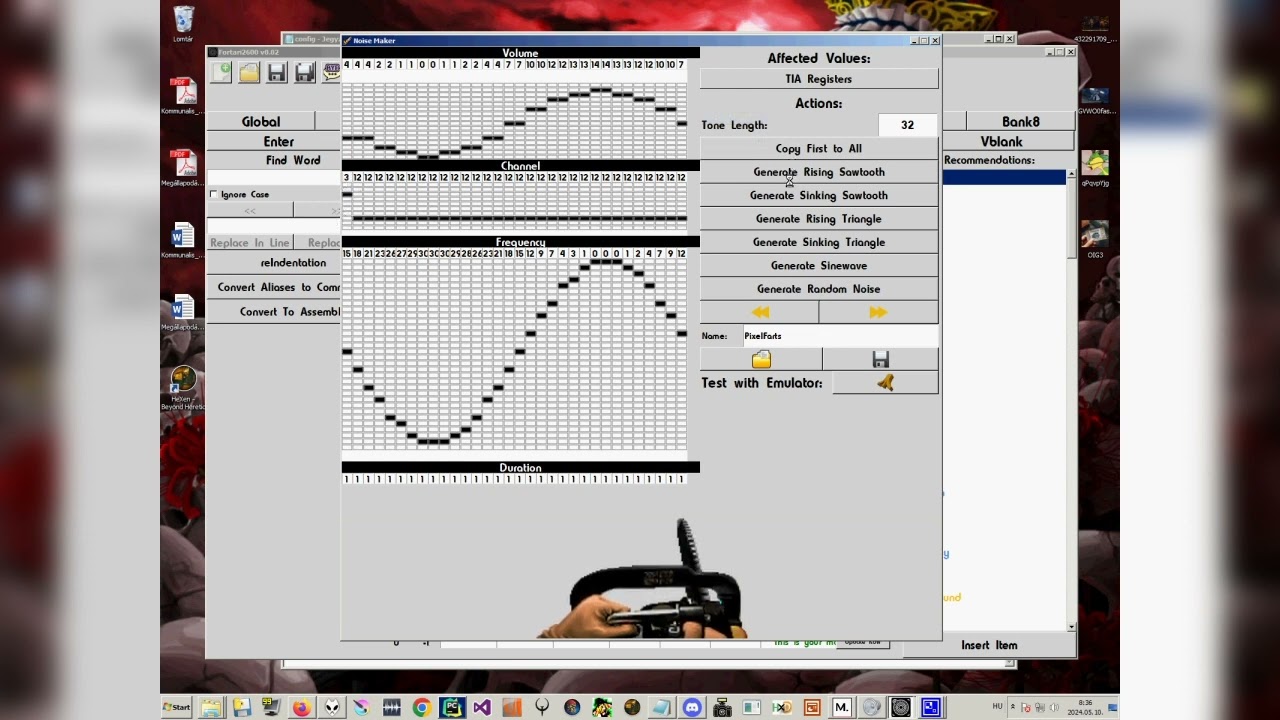Click Generate Random Noise
1280x720 pixels.
click(819, 289)
